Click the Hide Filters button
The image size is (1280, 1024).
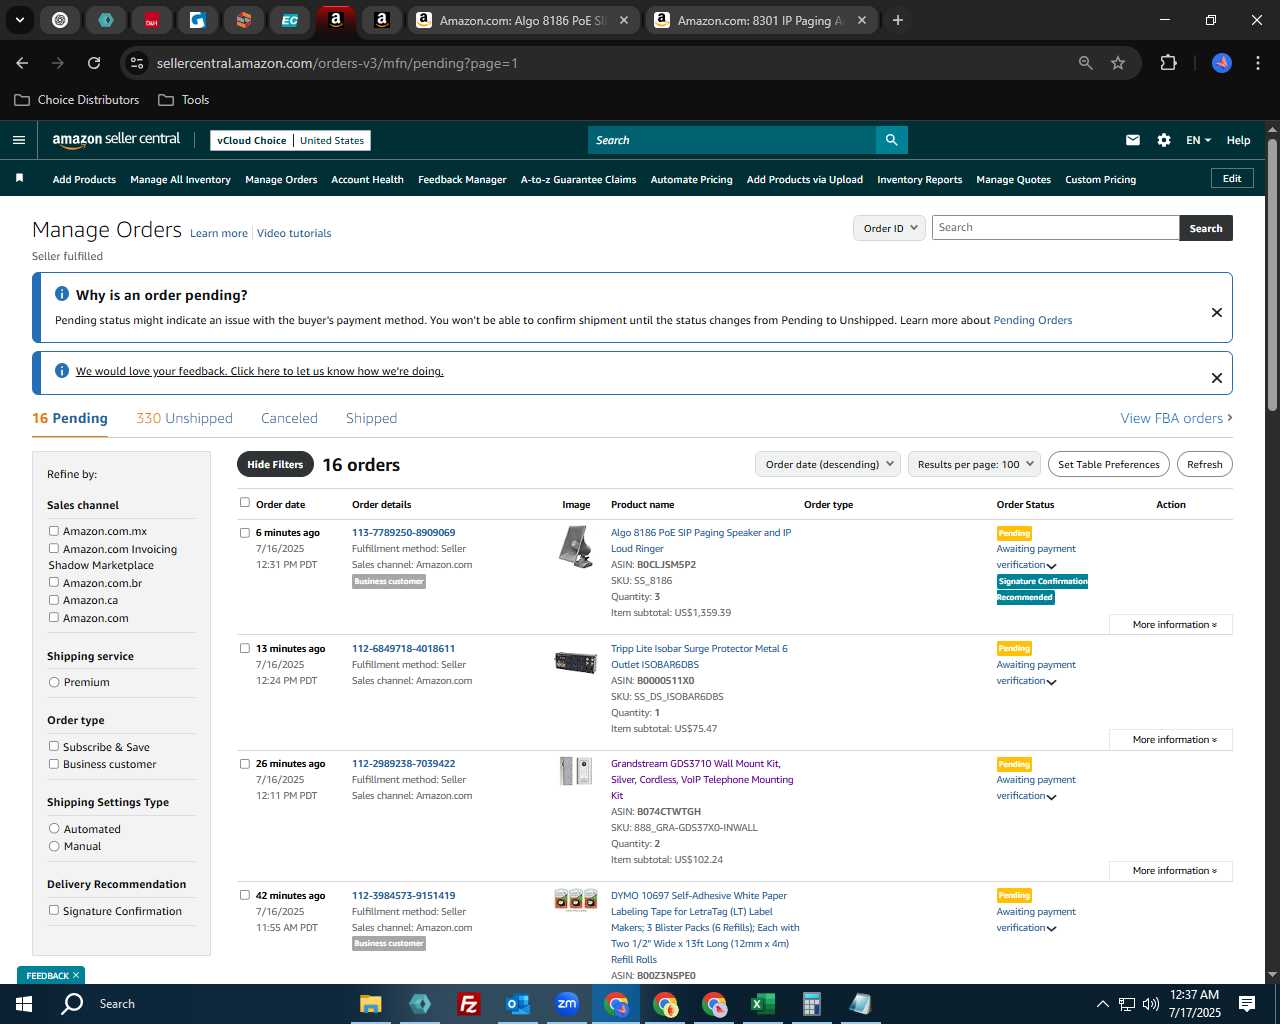275,464
